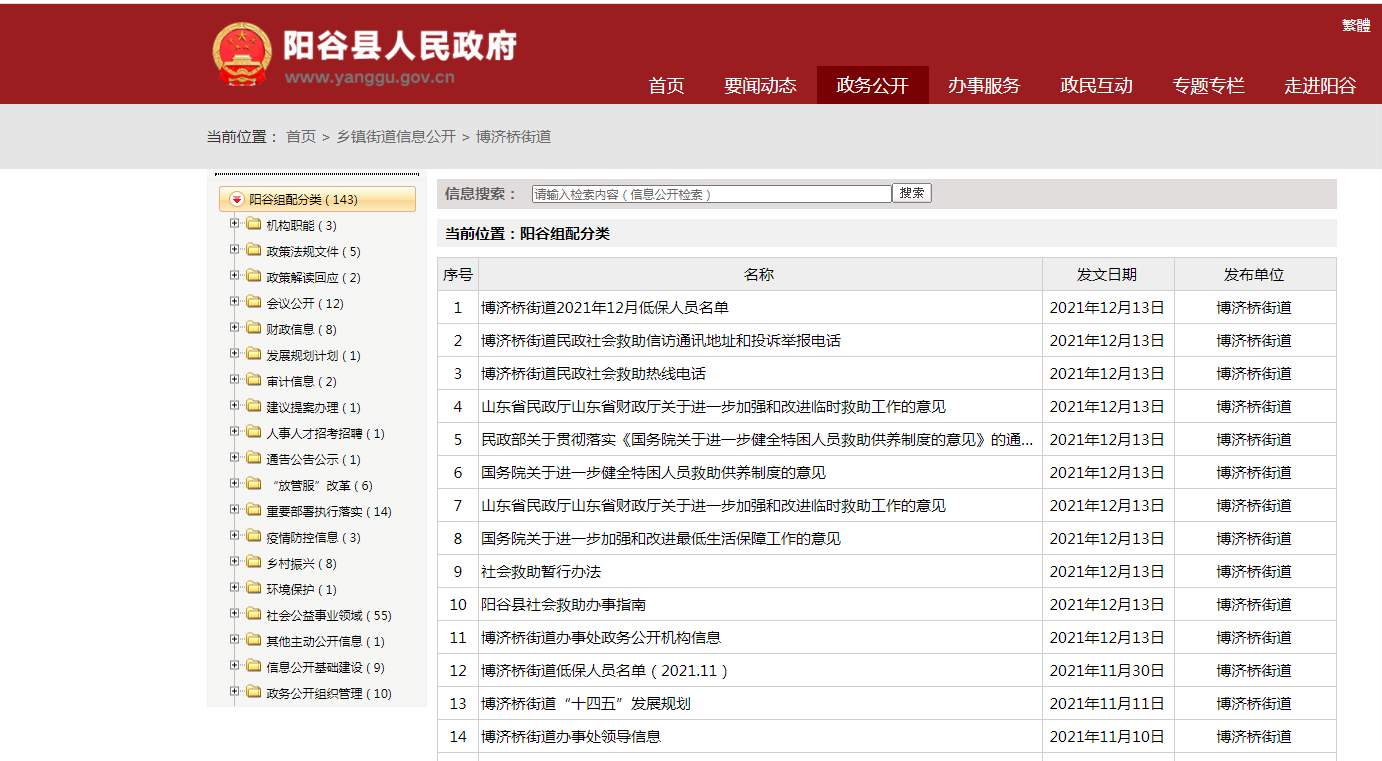Expand the 重要部署执行落实 tree node plus sign
1382x761 pixels.
234,510
